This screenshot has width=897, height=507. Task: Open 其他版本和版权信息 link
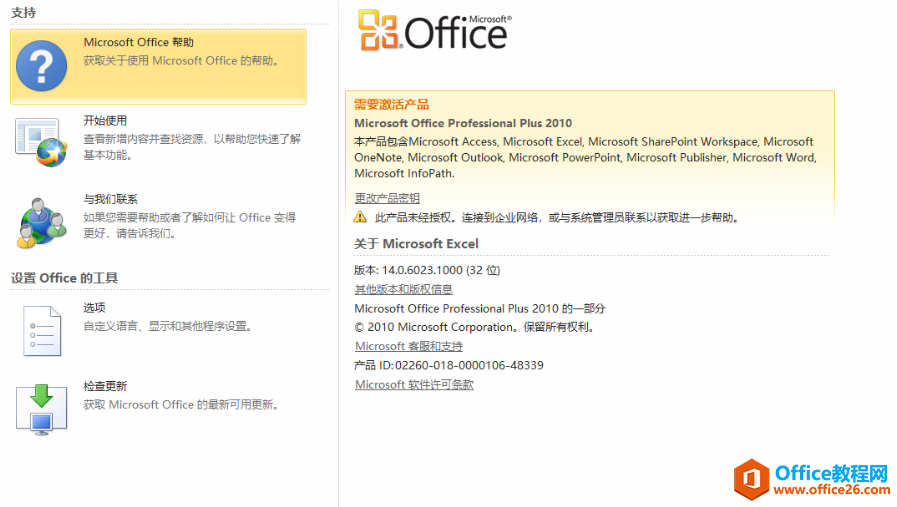click(x=403, y=289)
